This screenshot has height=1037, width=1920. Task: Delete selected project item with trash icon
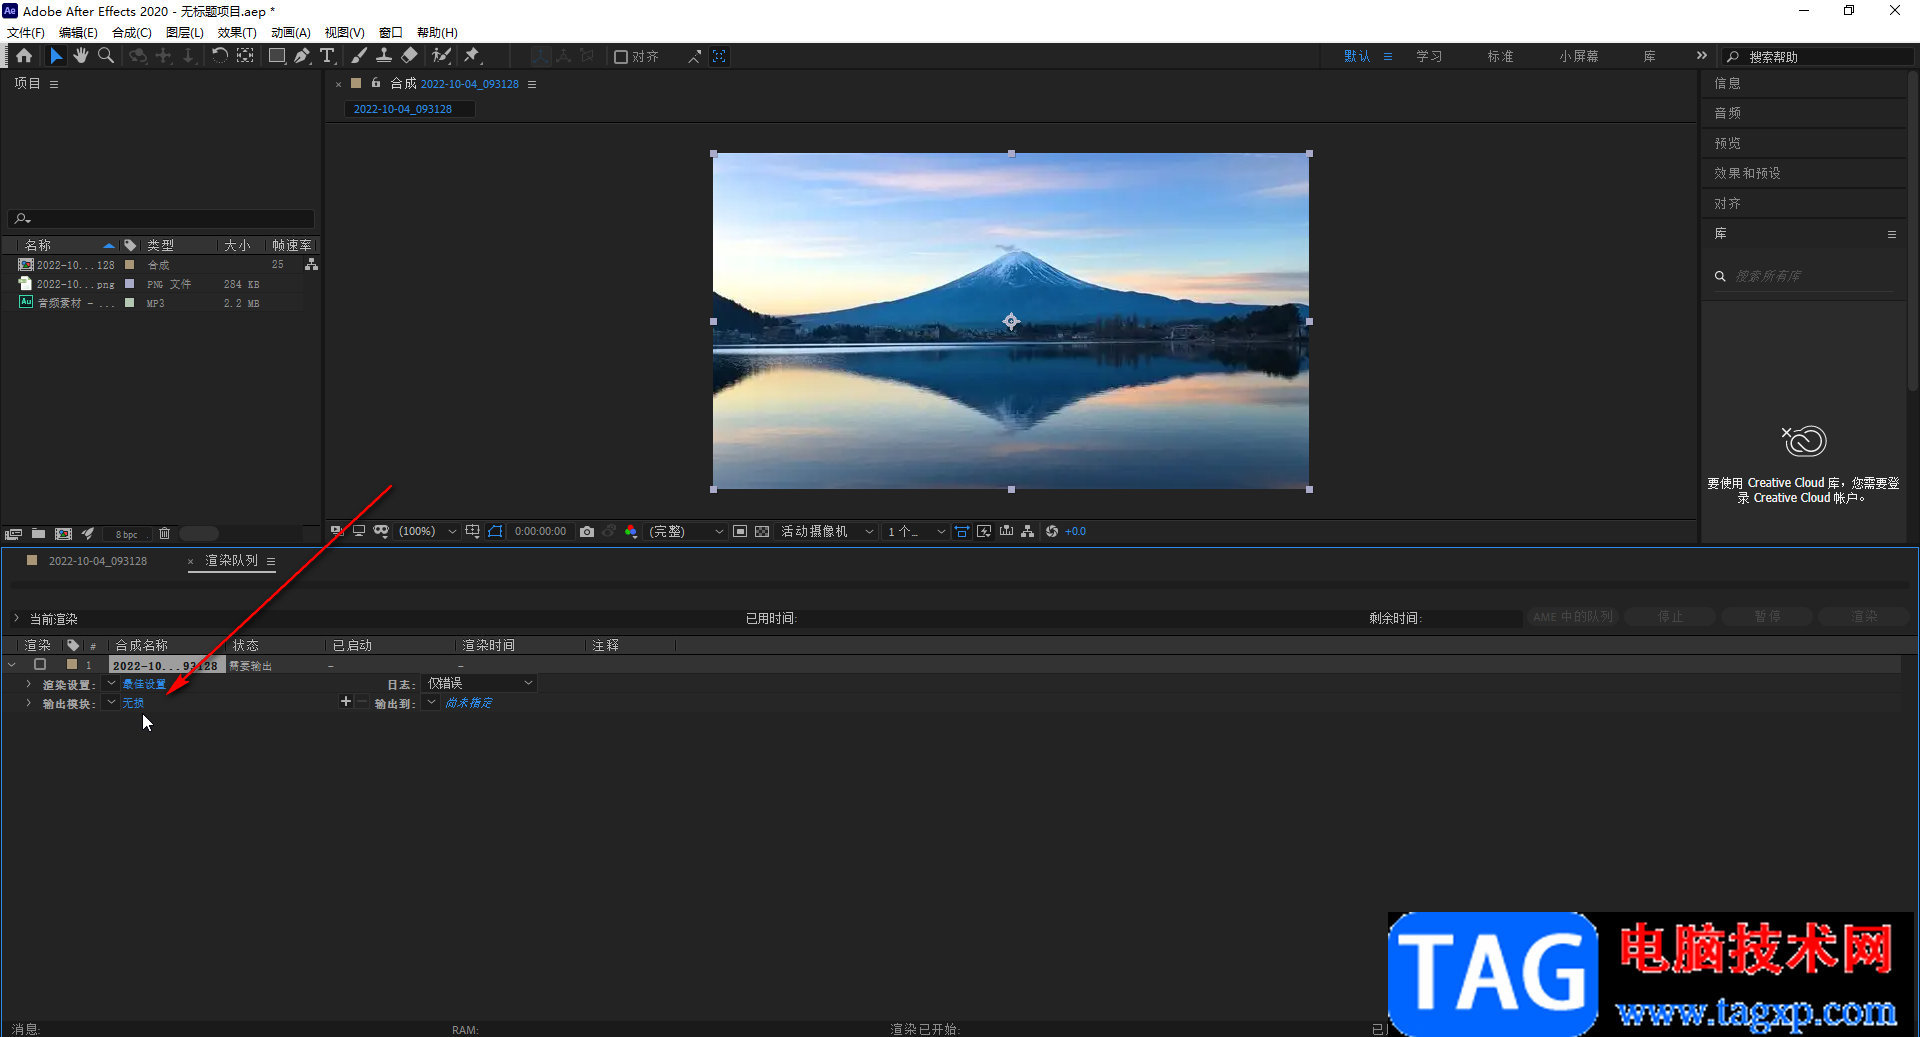[x=165, y=534]
